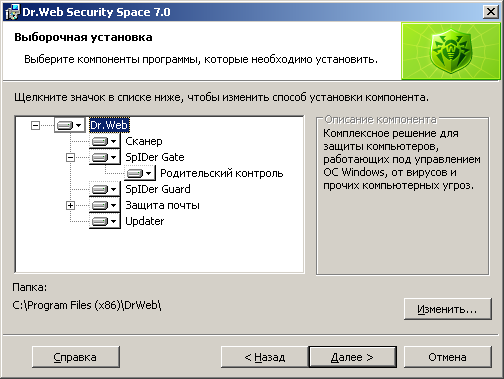504x379 pixels.
Task: Click the Dr.Web spider shield logo
Action: pyautogui.click(x=451, y=51)
